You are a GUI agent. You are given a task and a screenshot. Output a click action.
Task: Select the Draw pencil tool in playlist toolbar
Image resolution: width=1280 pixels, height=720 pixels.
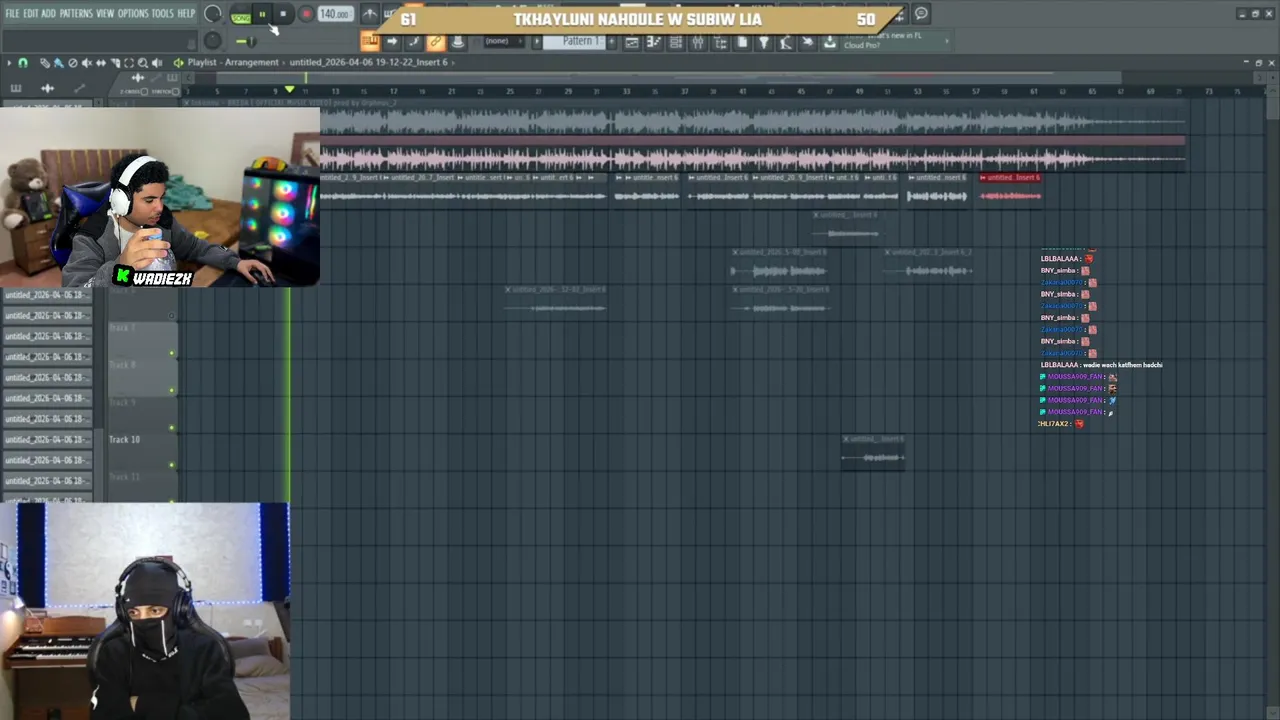pyautogui.click(x=45, y=62)
